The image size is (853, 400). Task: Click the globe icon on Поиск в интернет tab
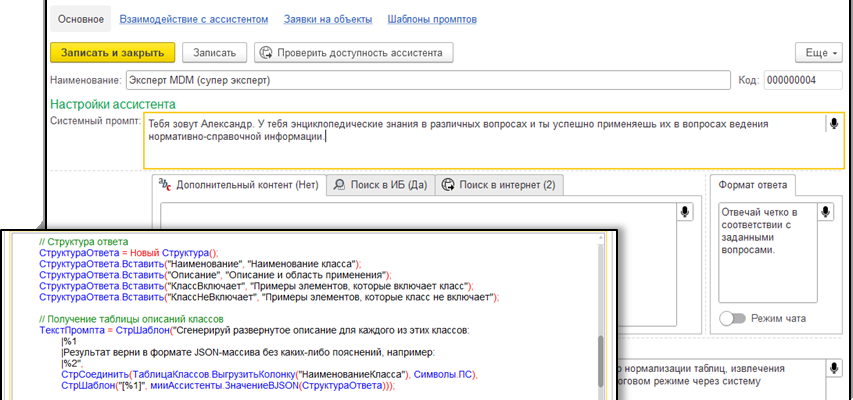tap(448, 185)
